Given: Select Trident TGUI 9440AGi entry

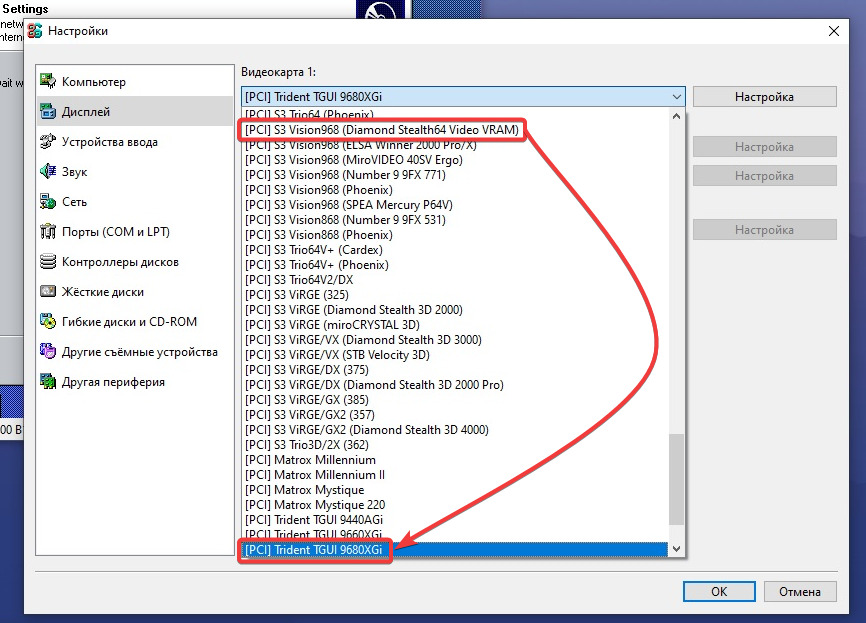Looking at the screenshot, I should (x=456, y=520).
